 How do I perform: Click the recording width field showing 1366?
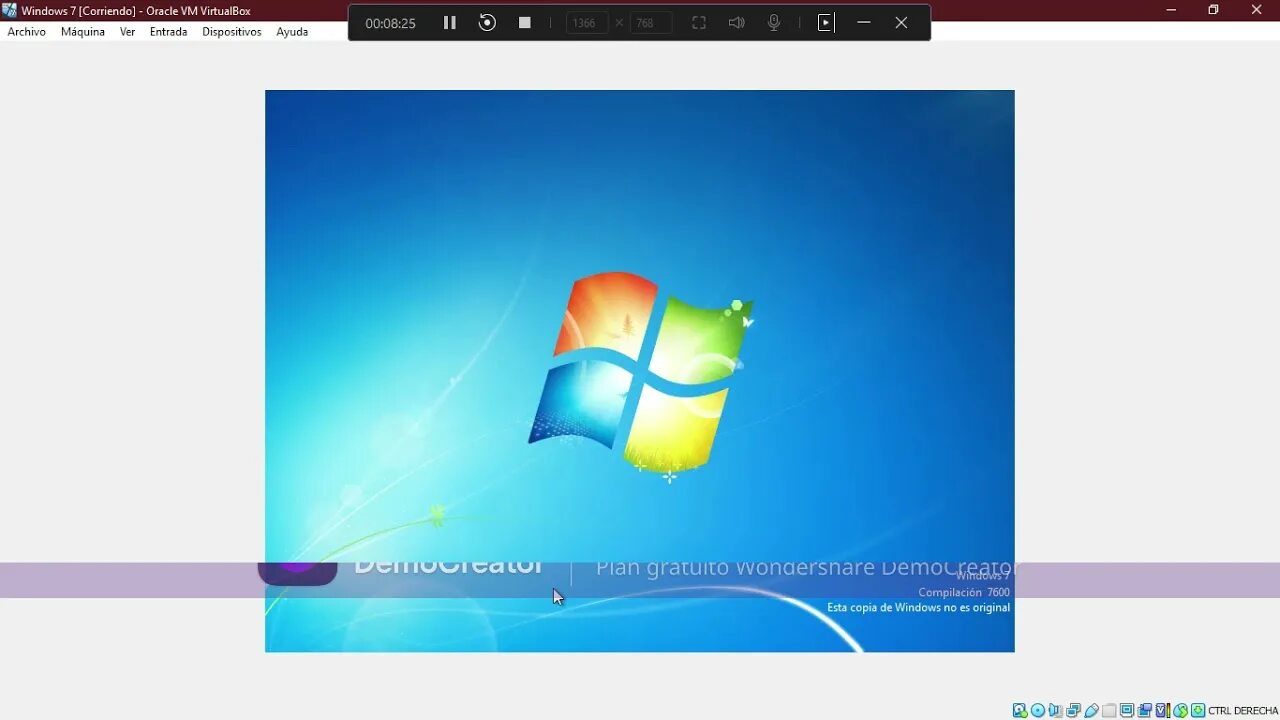pos(587,22)
